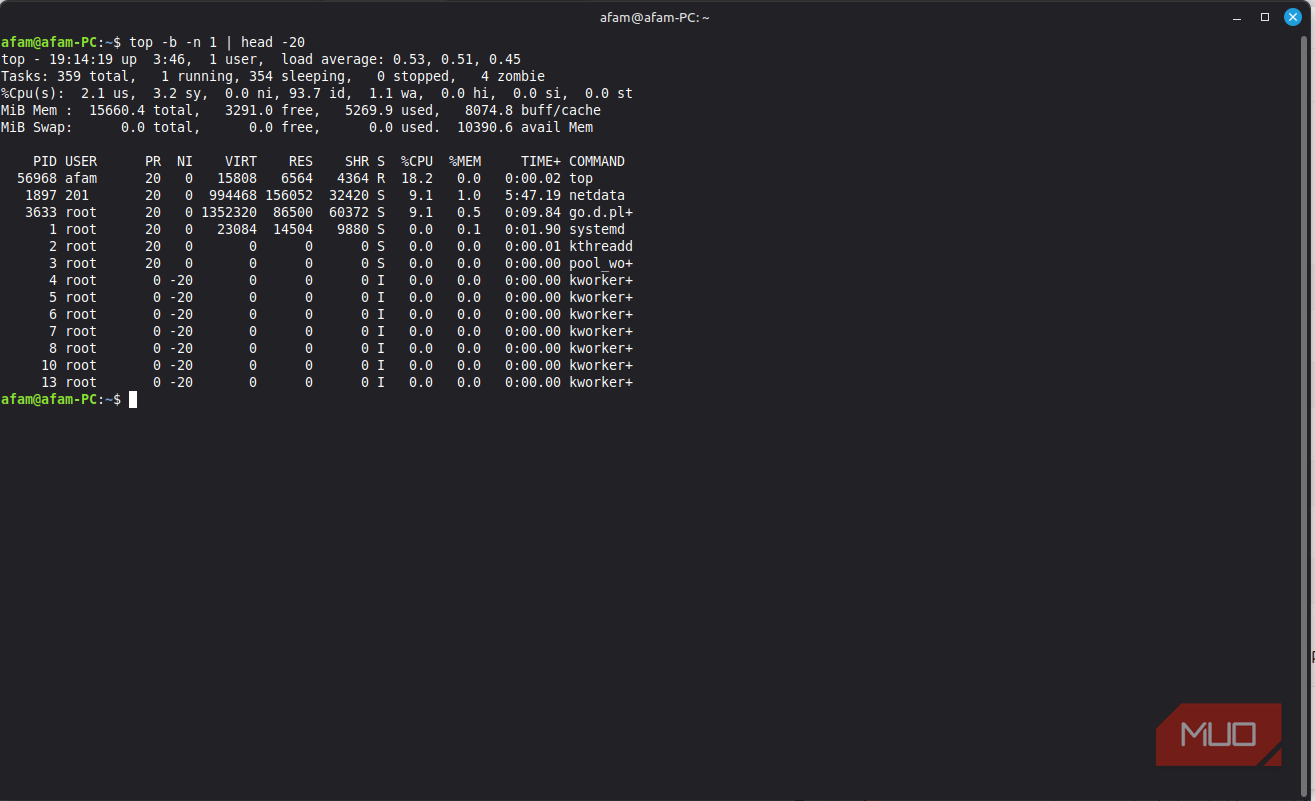Click the 156052 RES value
This screenshot has width=1315, height=801.
(x=289, y=195)
